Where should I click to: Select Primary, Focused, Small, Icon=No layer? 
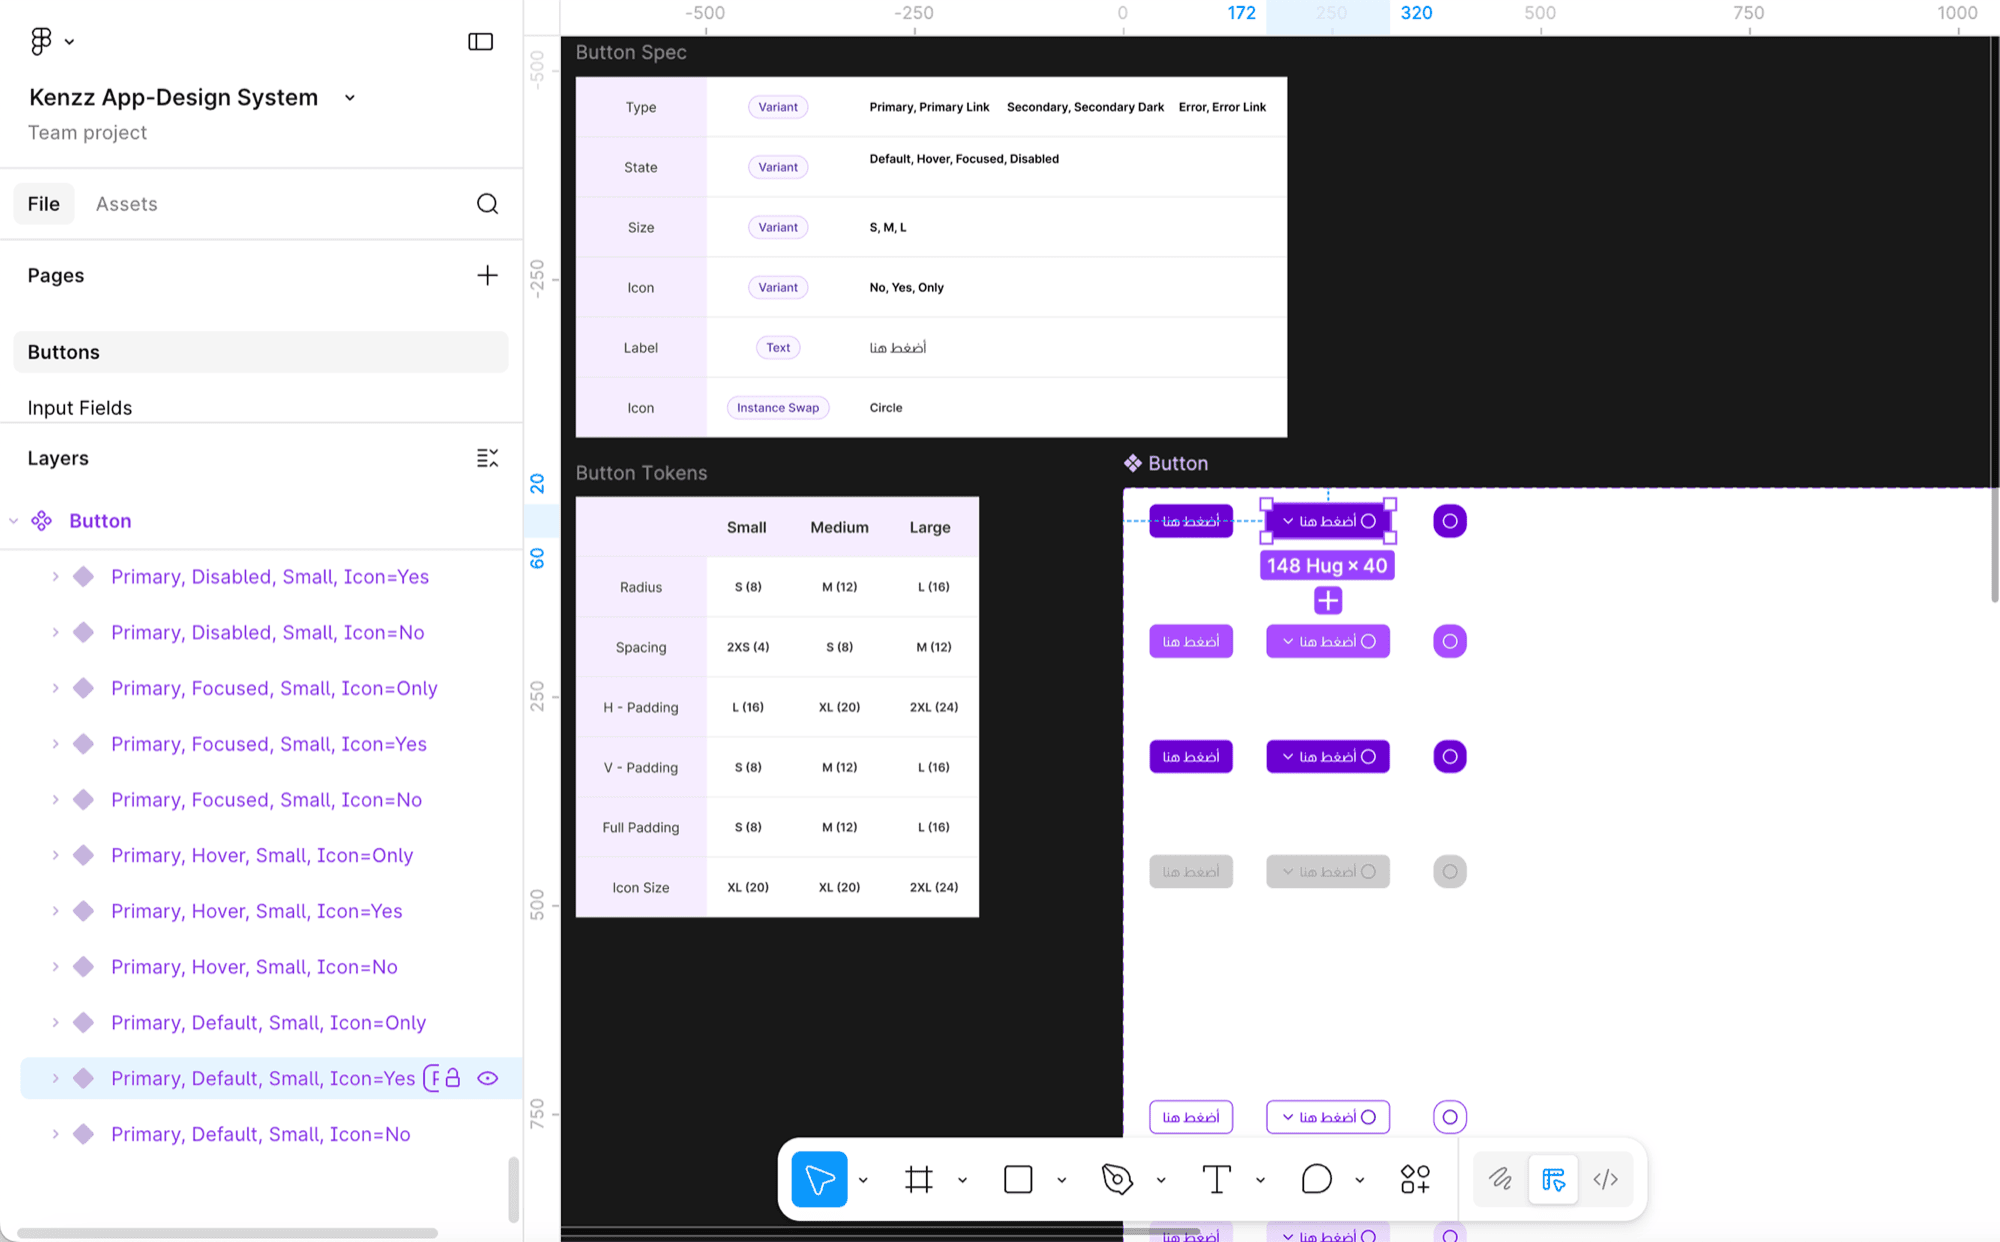tap(266, 800)
